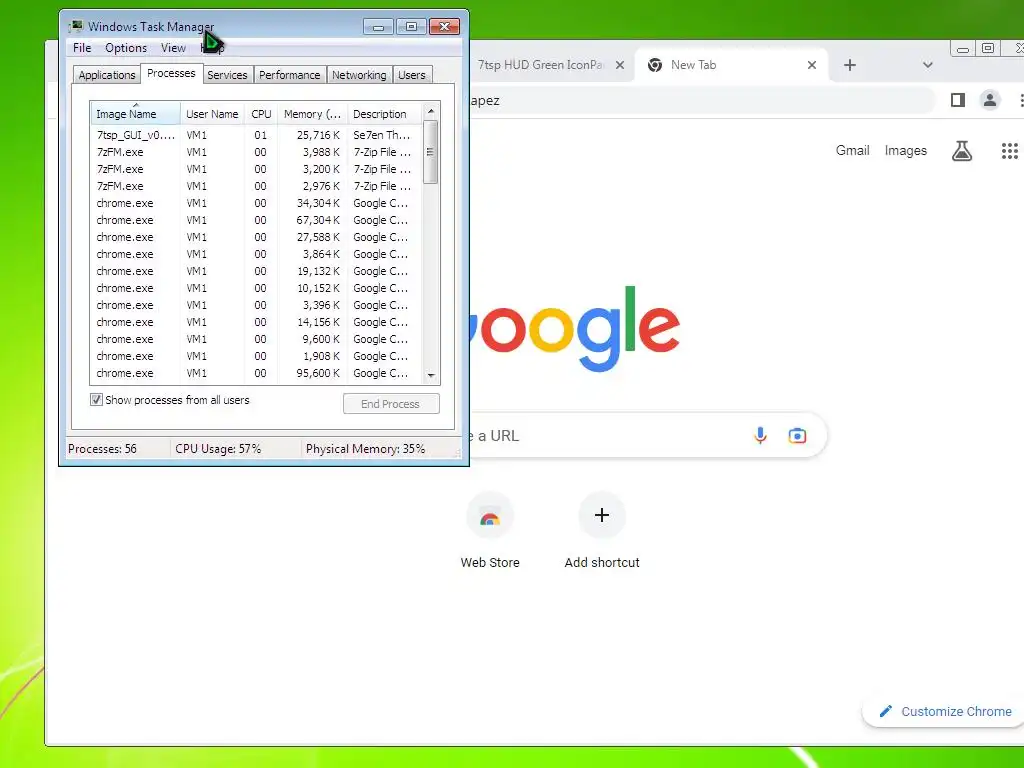Select chrome.exe process using 27,588 K
1024x768 pixels.
click(x=256, y=237)
